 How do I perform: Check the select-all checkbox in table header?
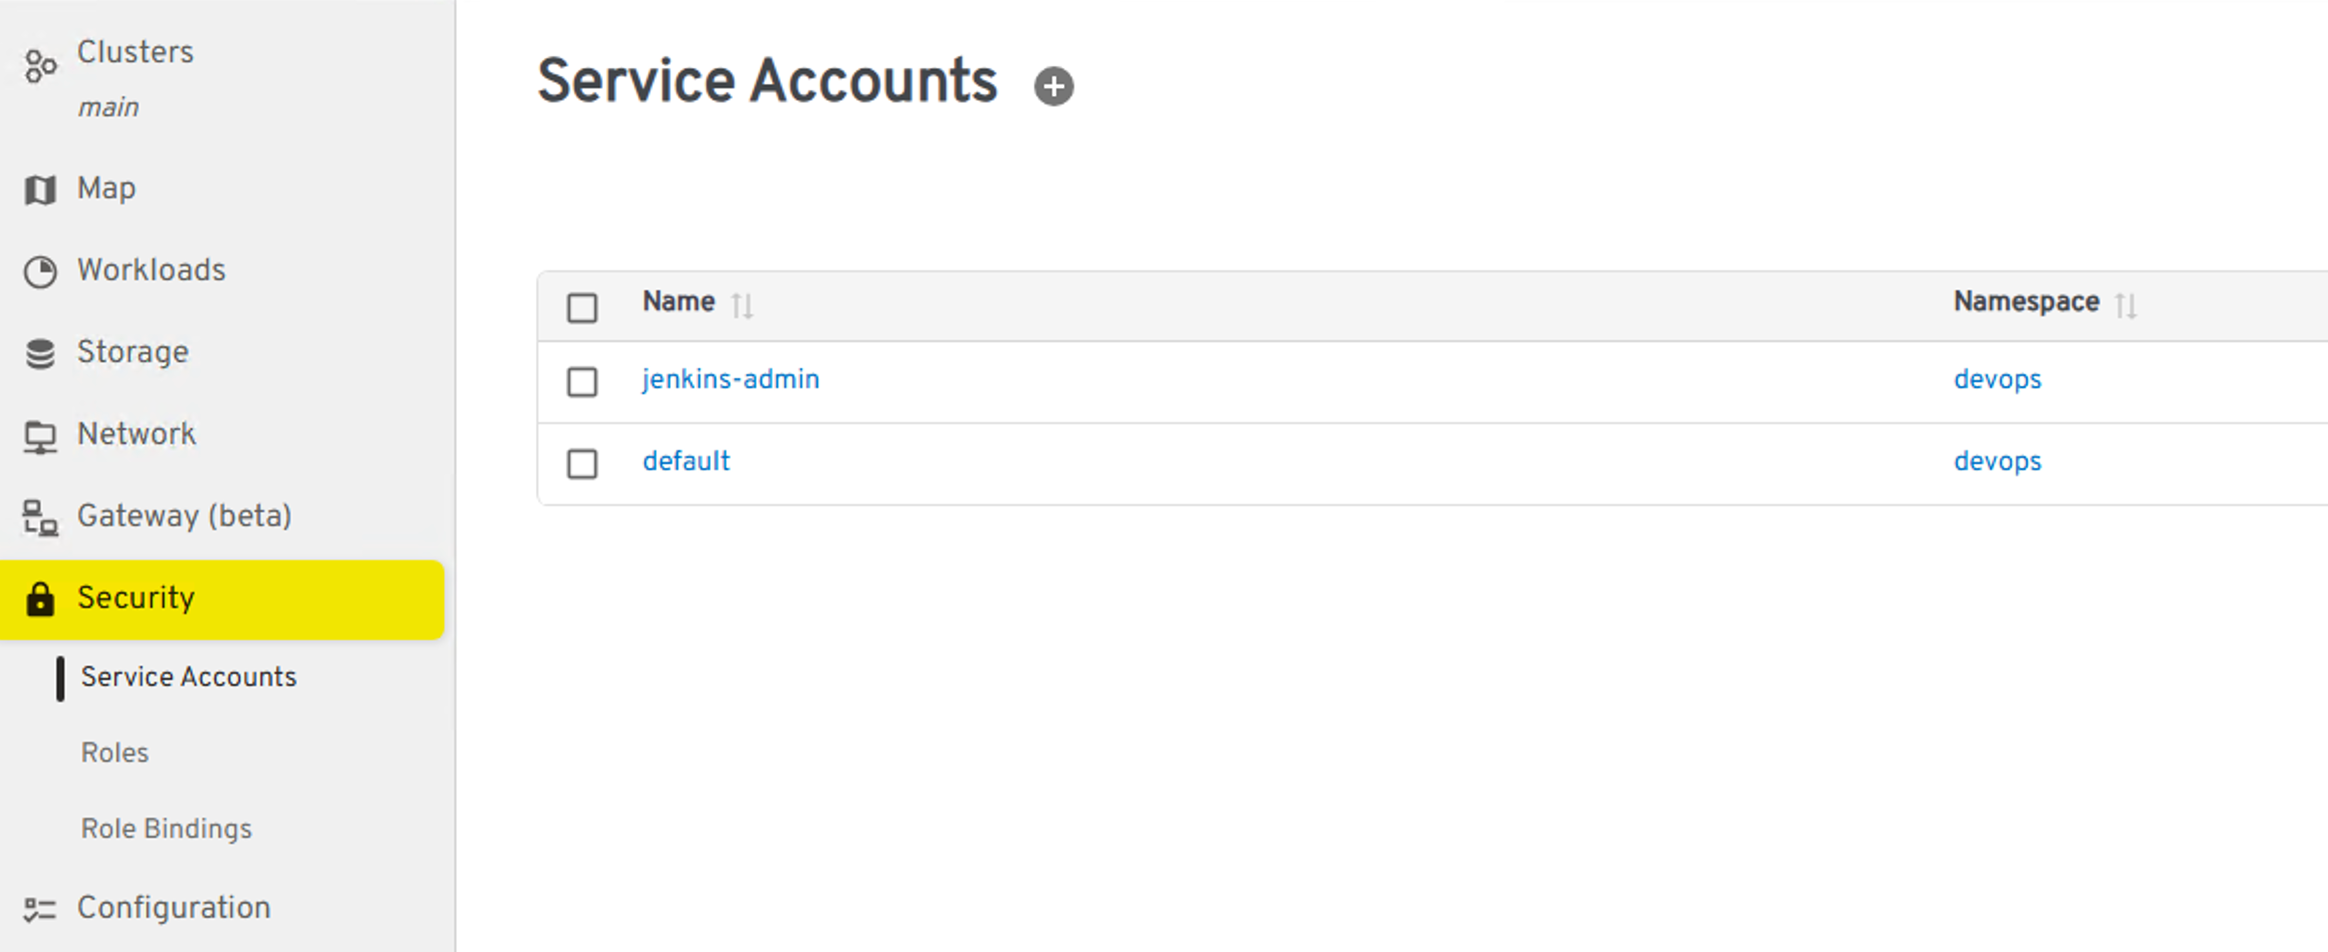point(582,307)
